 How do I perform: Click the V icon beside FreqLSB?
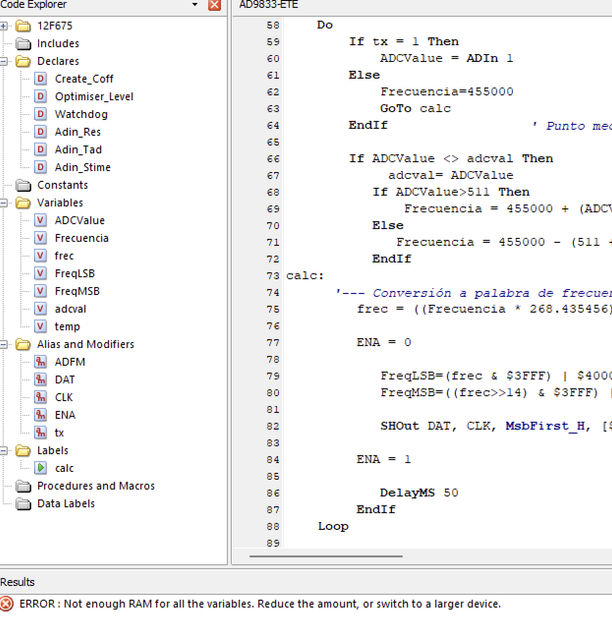point(40,273)
